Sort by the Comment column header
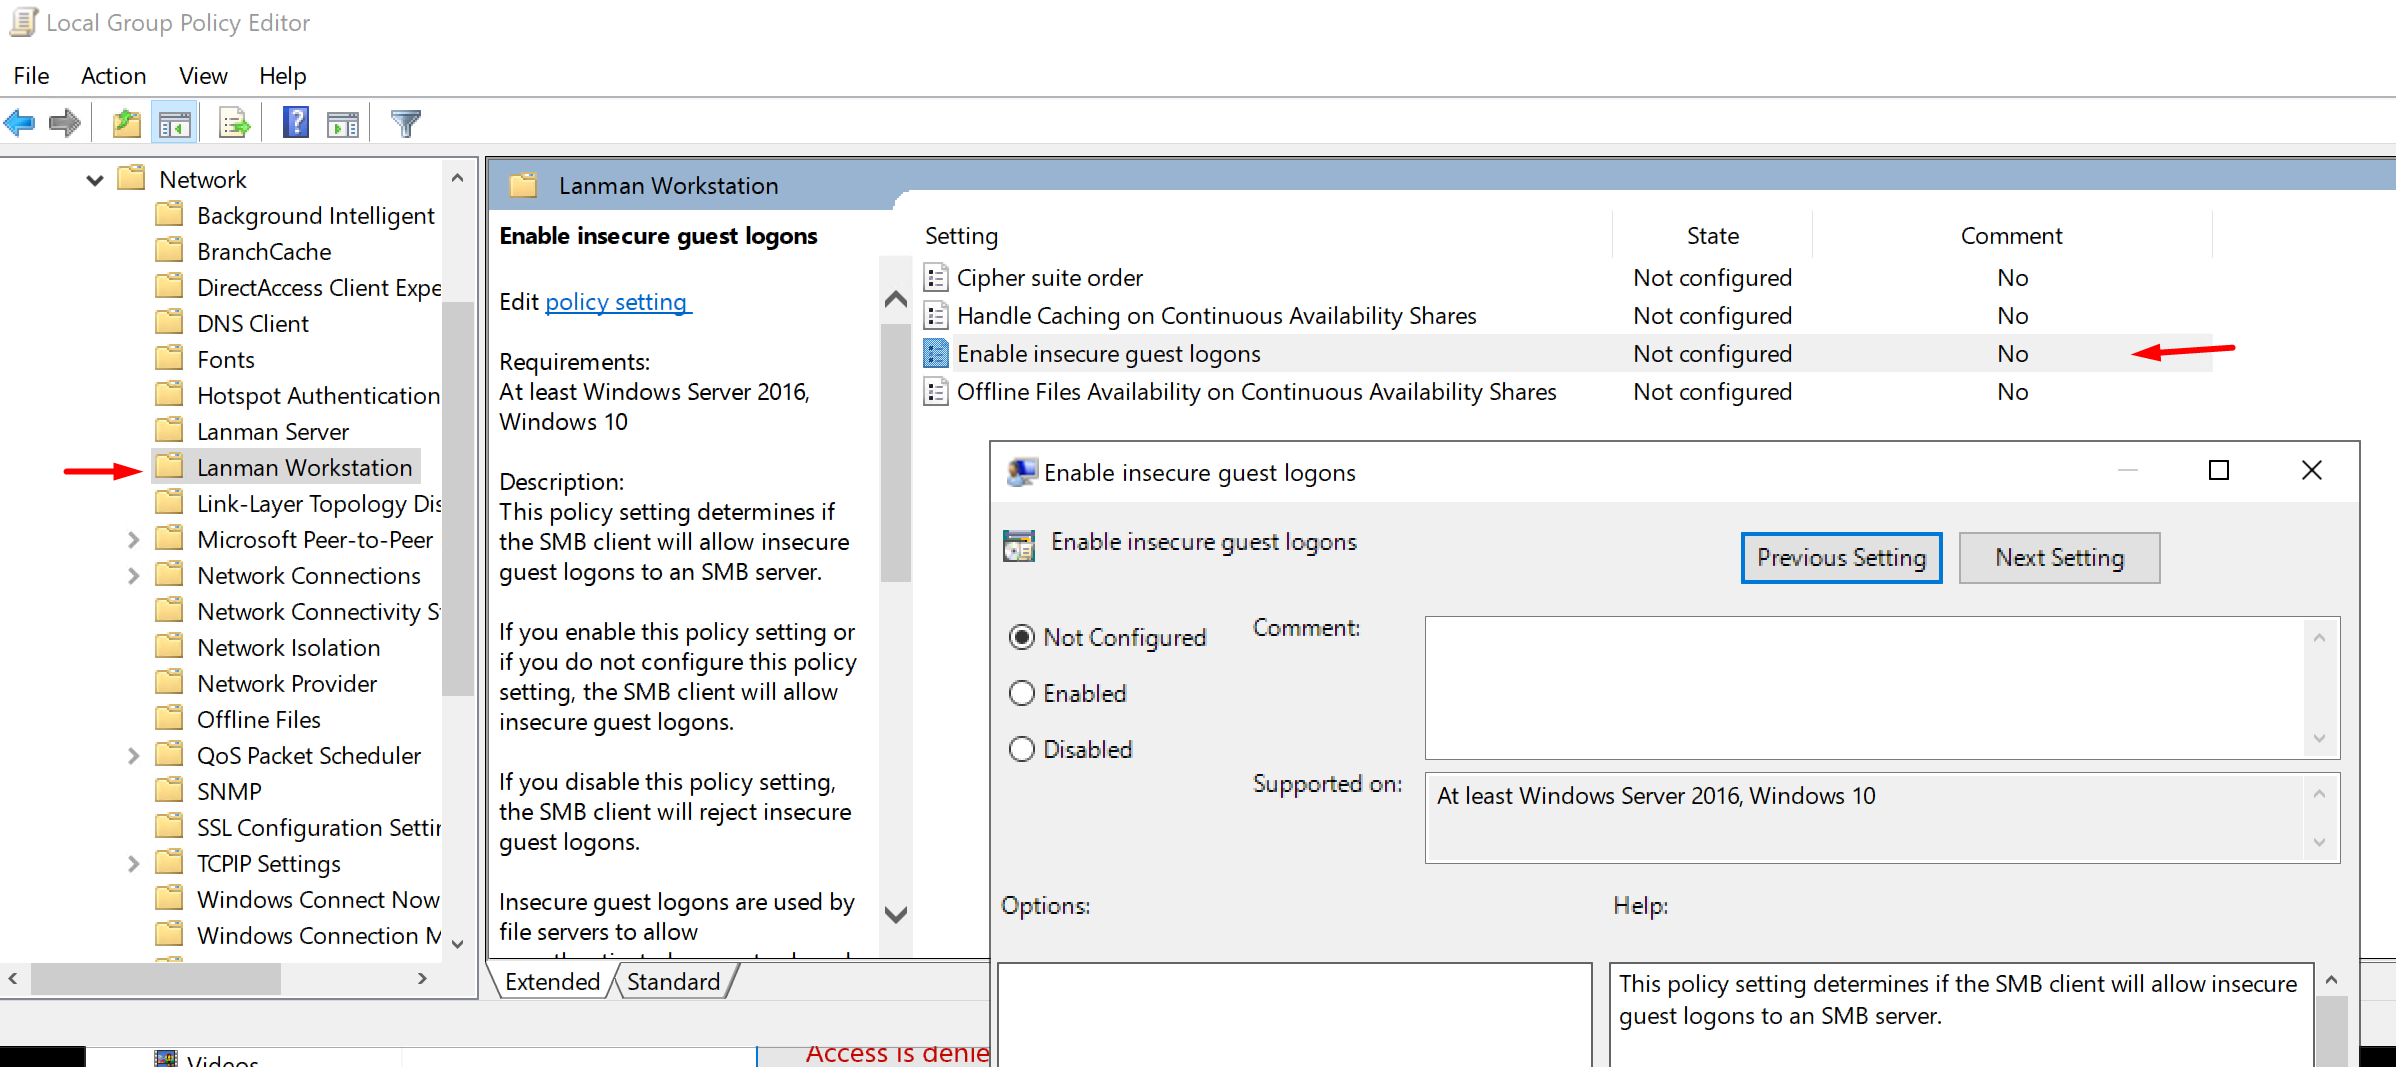Viewport: 2396px width, 1067px height. point(2011,236)
